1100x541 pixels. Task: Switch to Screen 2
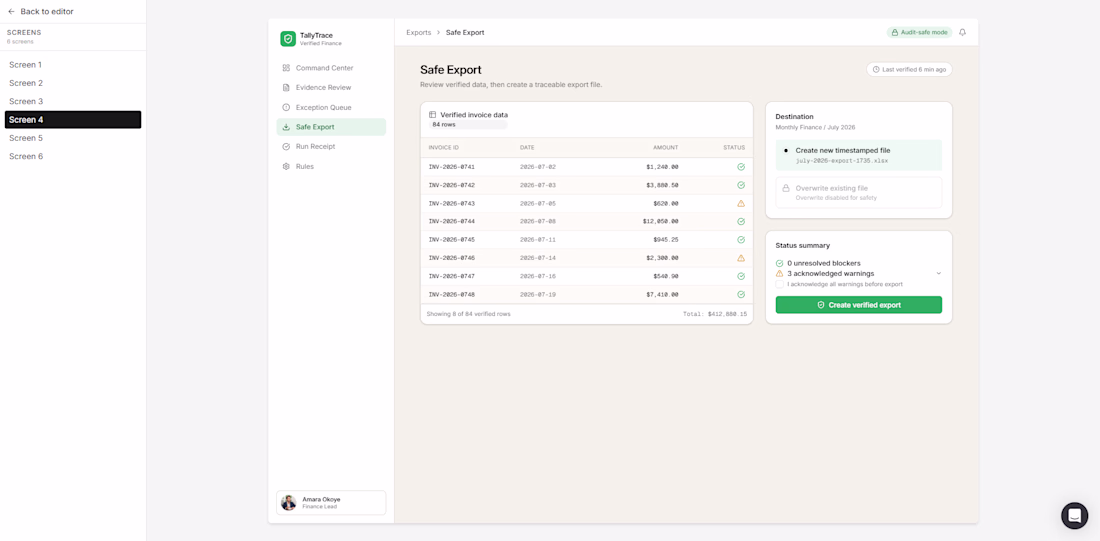click(73, 83)
